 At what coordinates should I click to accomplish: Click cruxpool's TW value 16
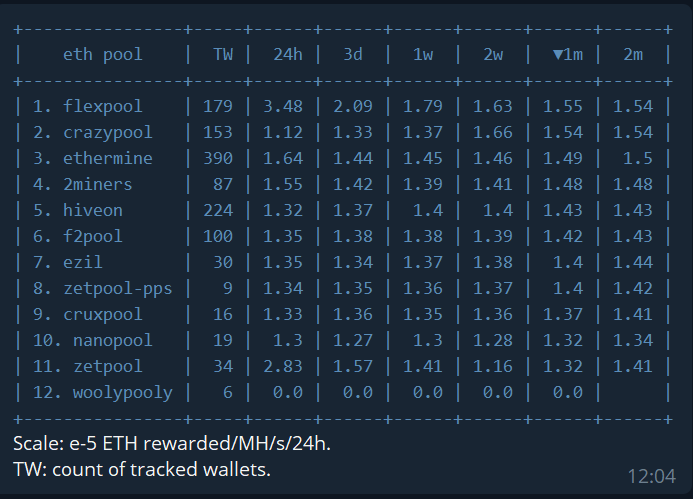pyautogui.click(x=223, y=315)
